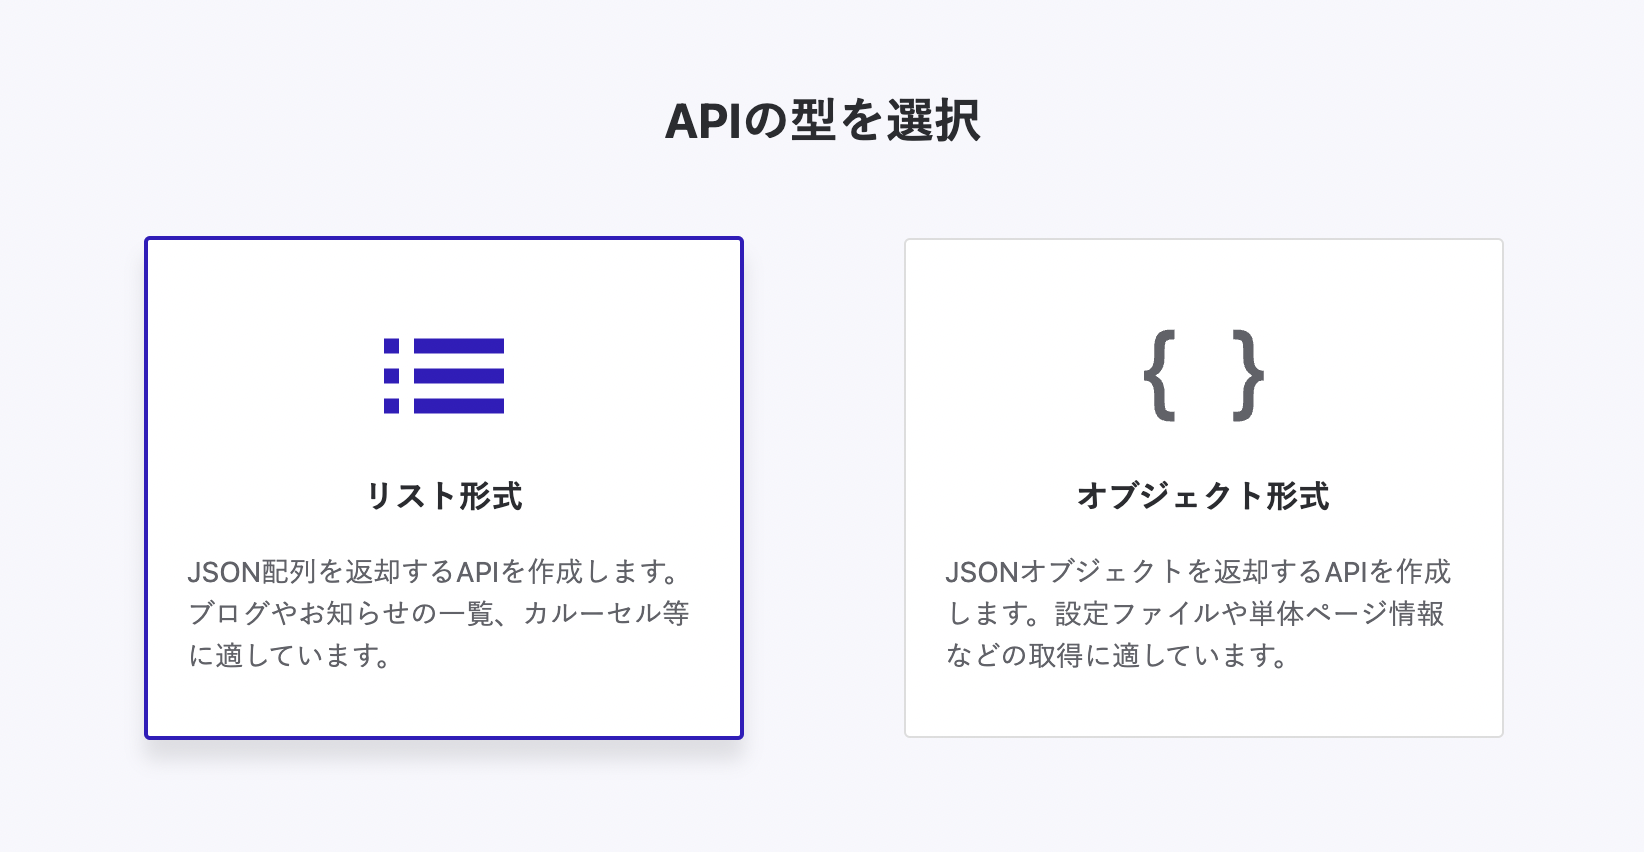Click the text JSON配列を返却するAPIを作成します。
Viewport: 1644px width, 852px height.
437,572
